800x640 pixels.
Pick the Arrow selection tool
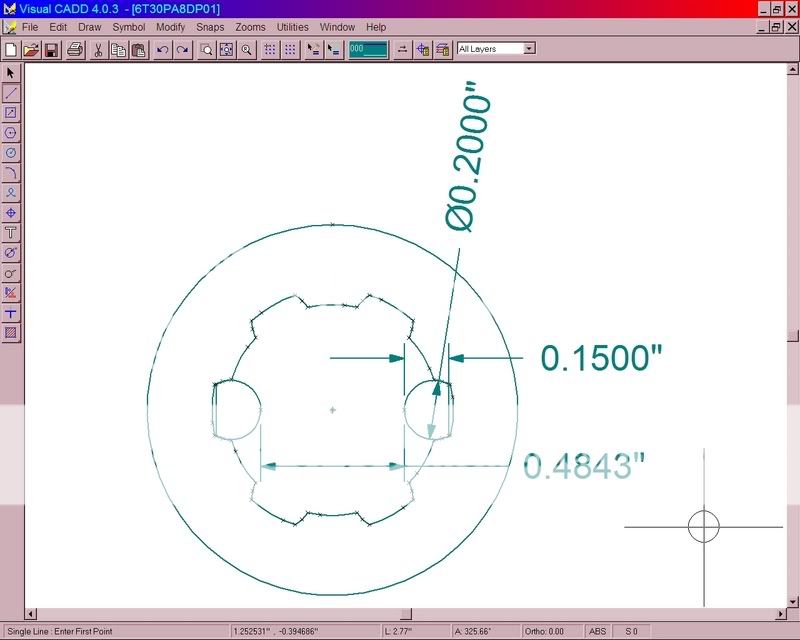coord(10,70)
